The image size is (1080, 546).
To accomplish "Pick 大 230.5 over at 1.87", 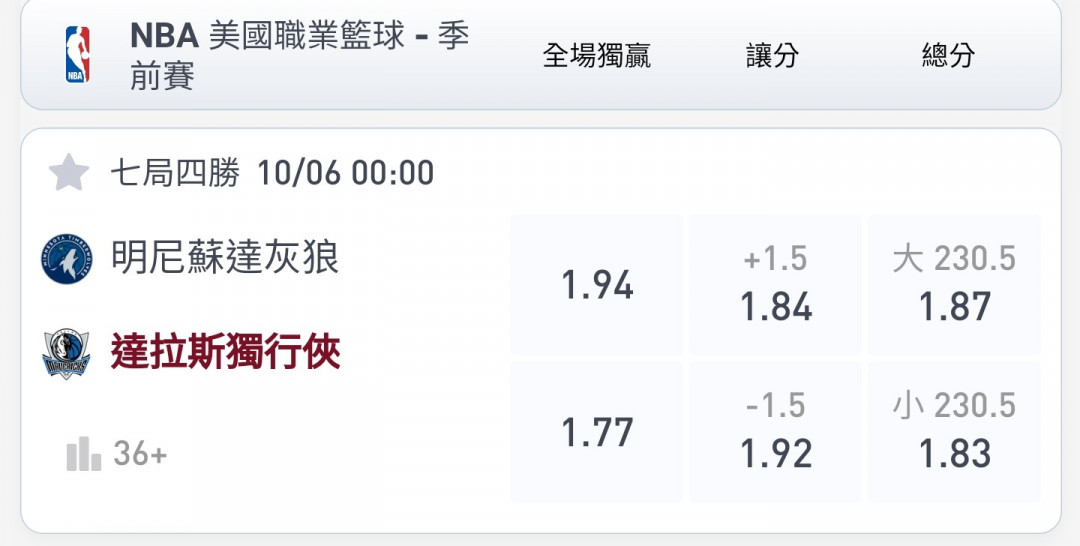I will point(954,286).
